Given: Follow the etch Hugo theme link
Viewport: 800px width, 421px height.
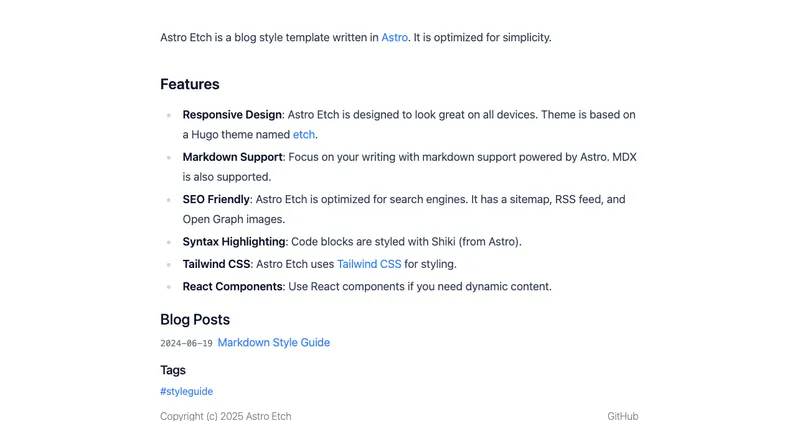Looking at the screenshot, I should tap(304, 134).
